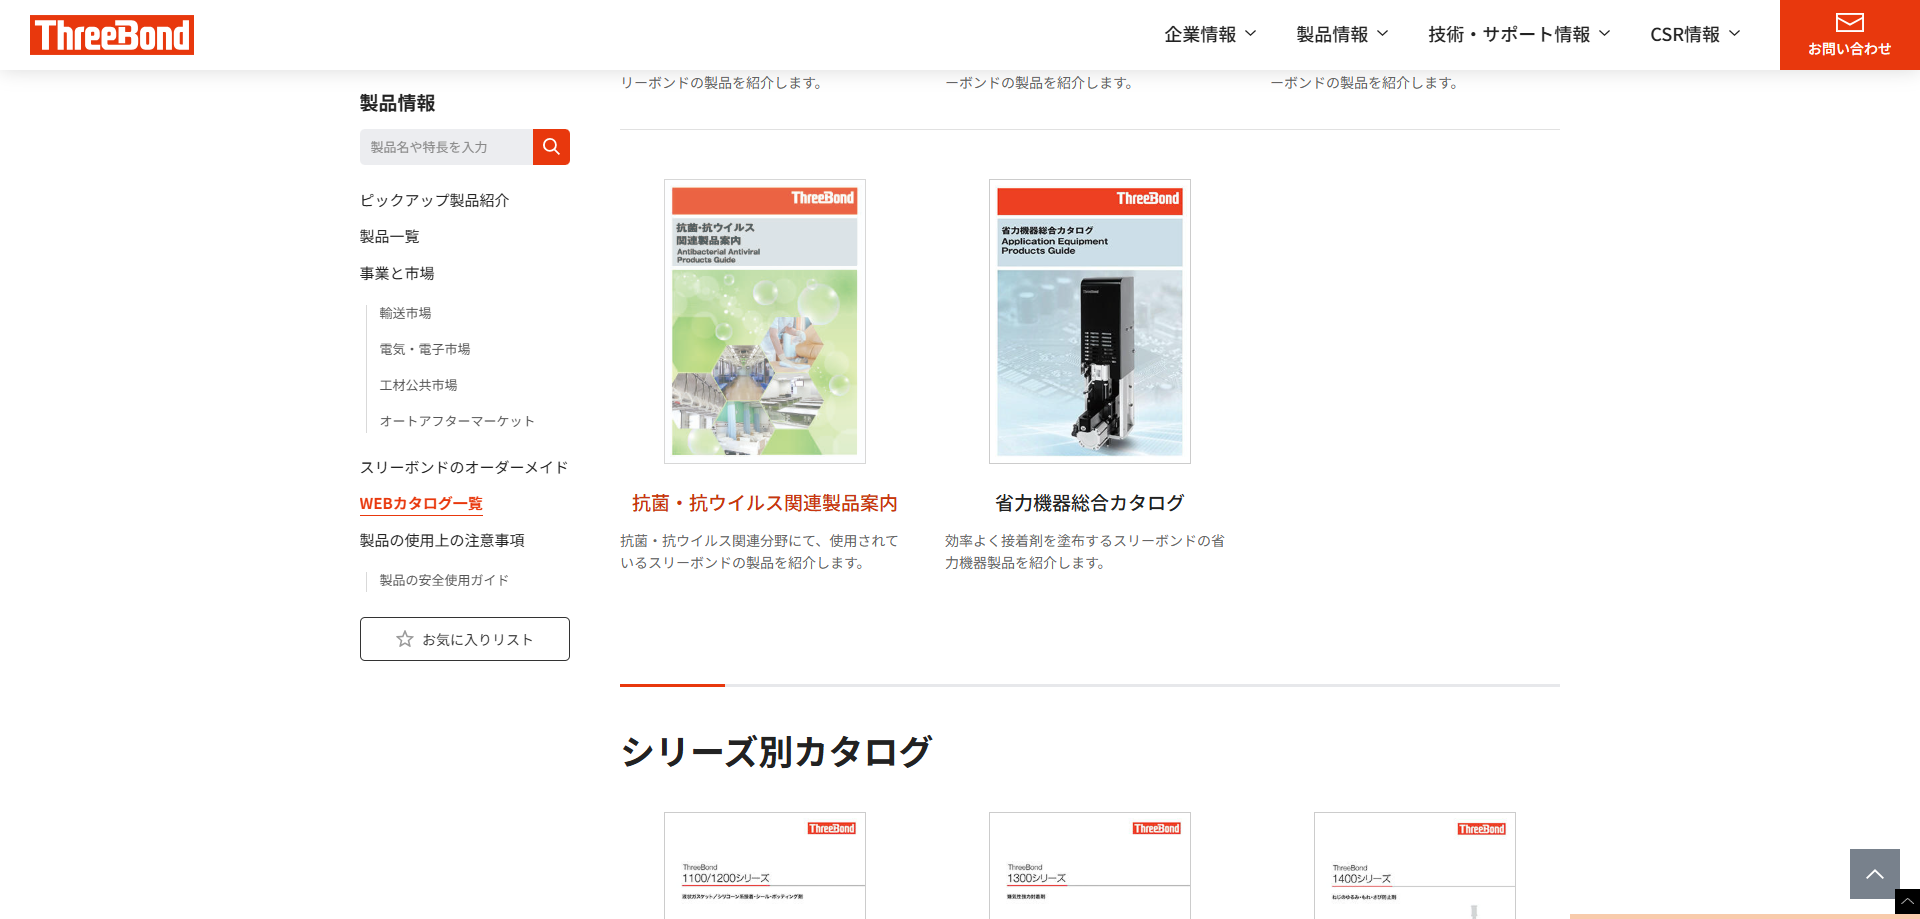Viewport: 1920px width, 919px height.
Task: Type in the product name search field
Action: pyautogui.click(x=446, y=147)
